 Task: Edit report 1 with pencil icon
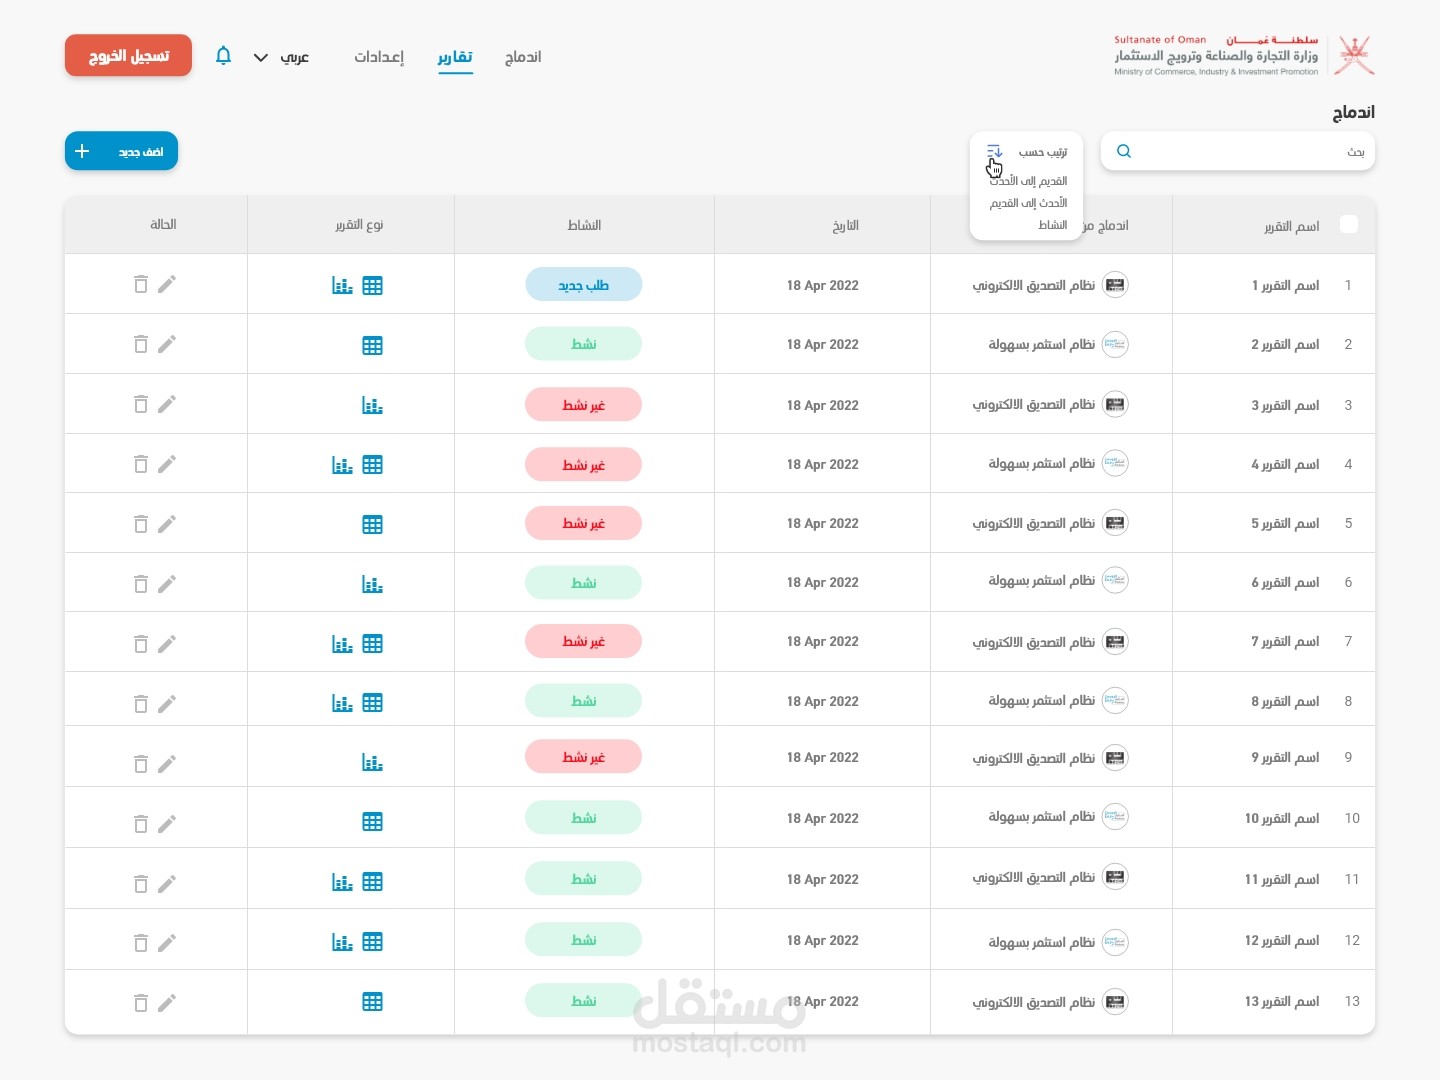pyautogui.click(x=167, y=284)
